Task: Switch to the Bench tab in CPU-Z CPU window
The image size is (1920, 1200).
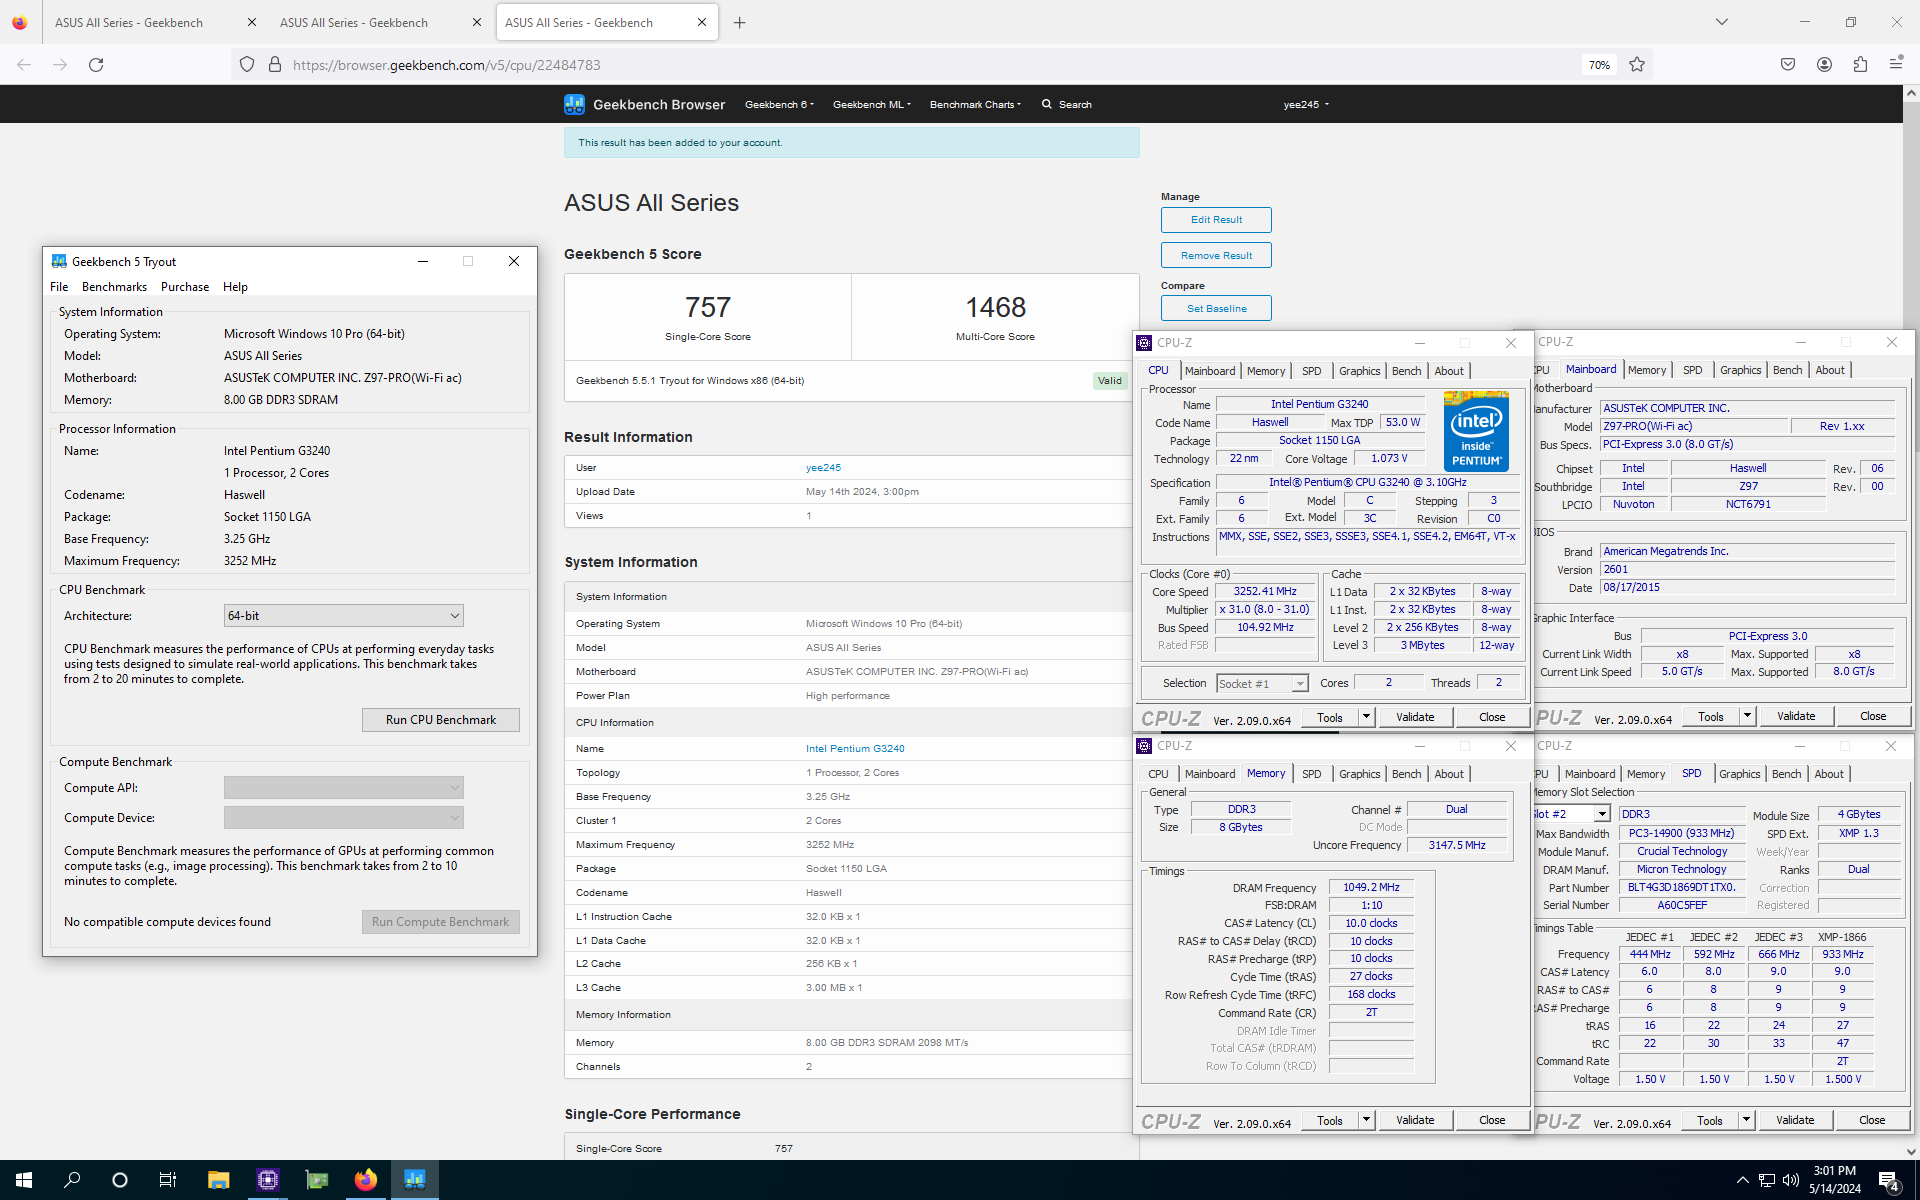Action: [x=1406, y=371]
